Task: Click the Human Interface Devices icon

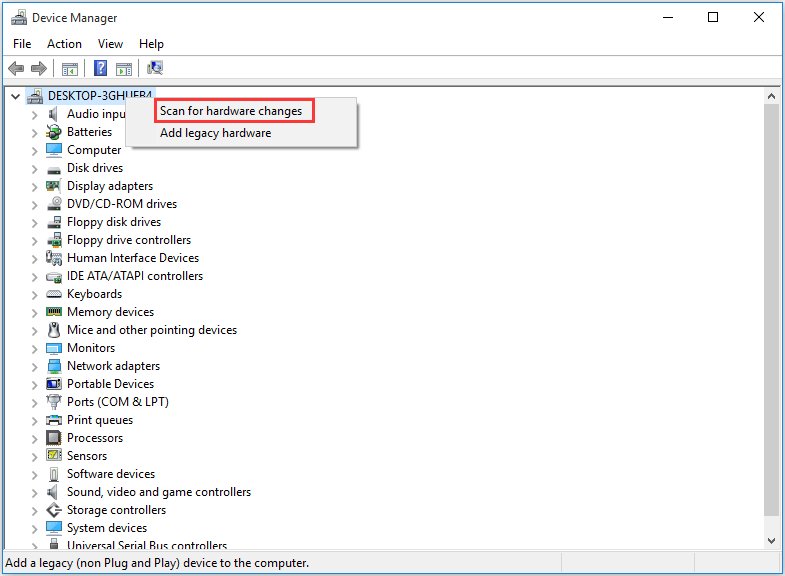Action: (x=54, y=258)
